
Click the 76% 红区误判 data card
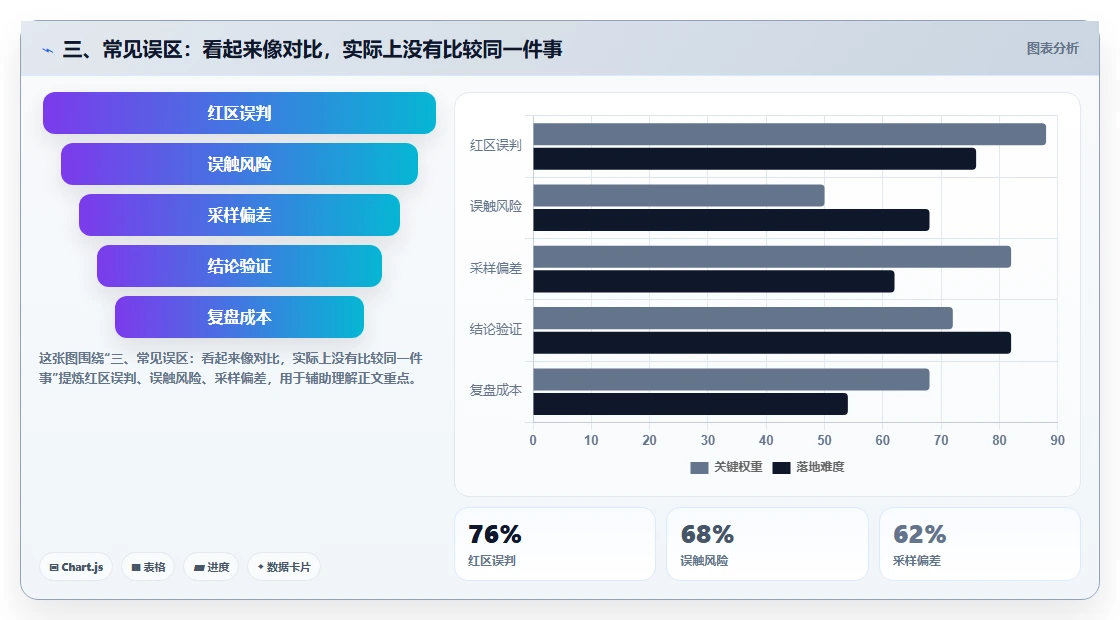[555, 544]
